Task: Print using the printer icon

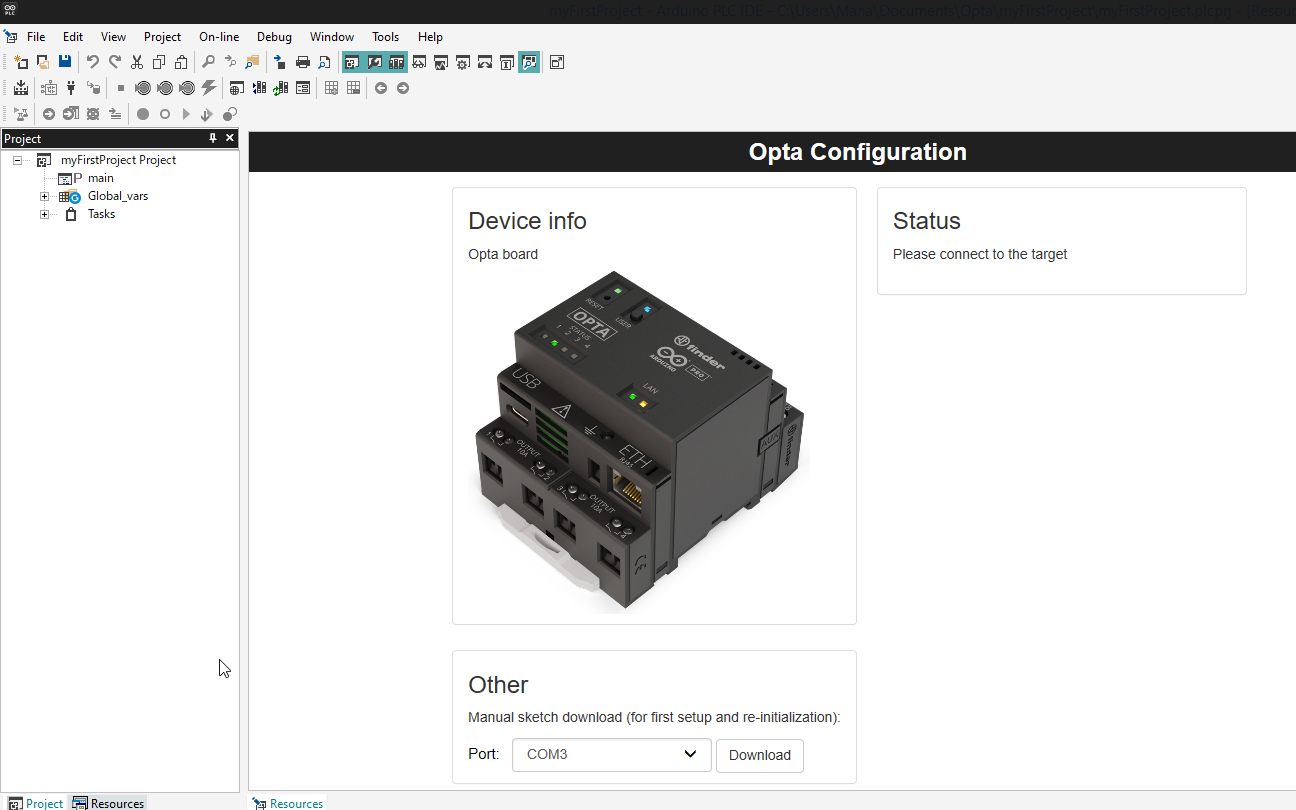Action: [x=303, y=62]
